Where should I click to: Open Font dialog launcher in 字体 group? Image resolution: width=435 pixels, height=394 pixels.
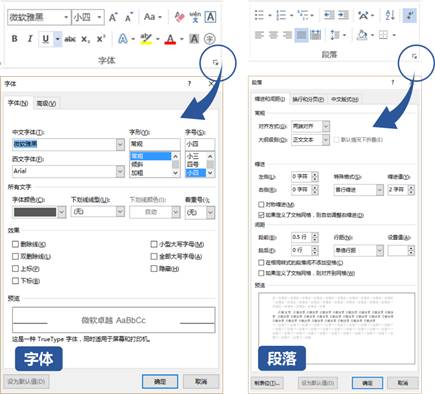click(x=216, y=62)
